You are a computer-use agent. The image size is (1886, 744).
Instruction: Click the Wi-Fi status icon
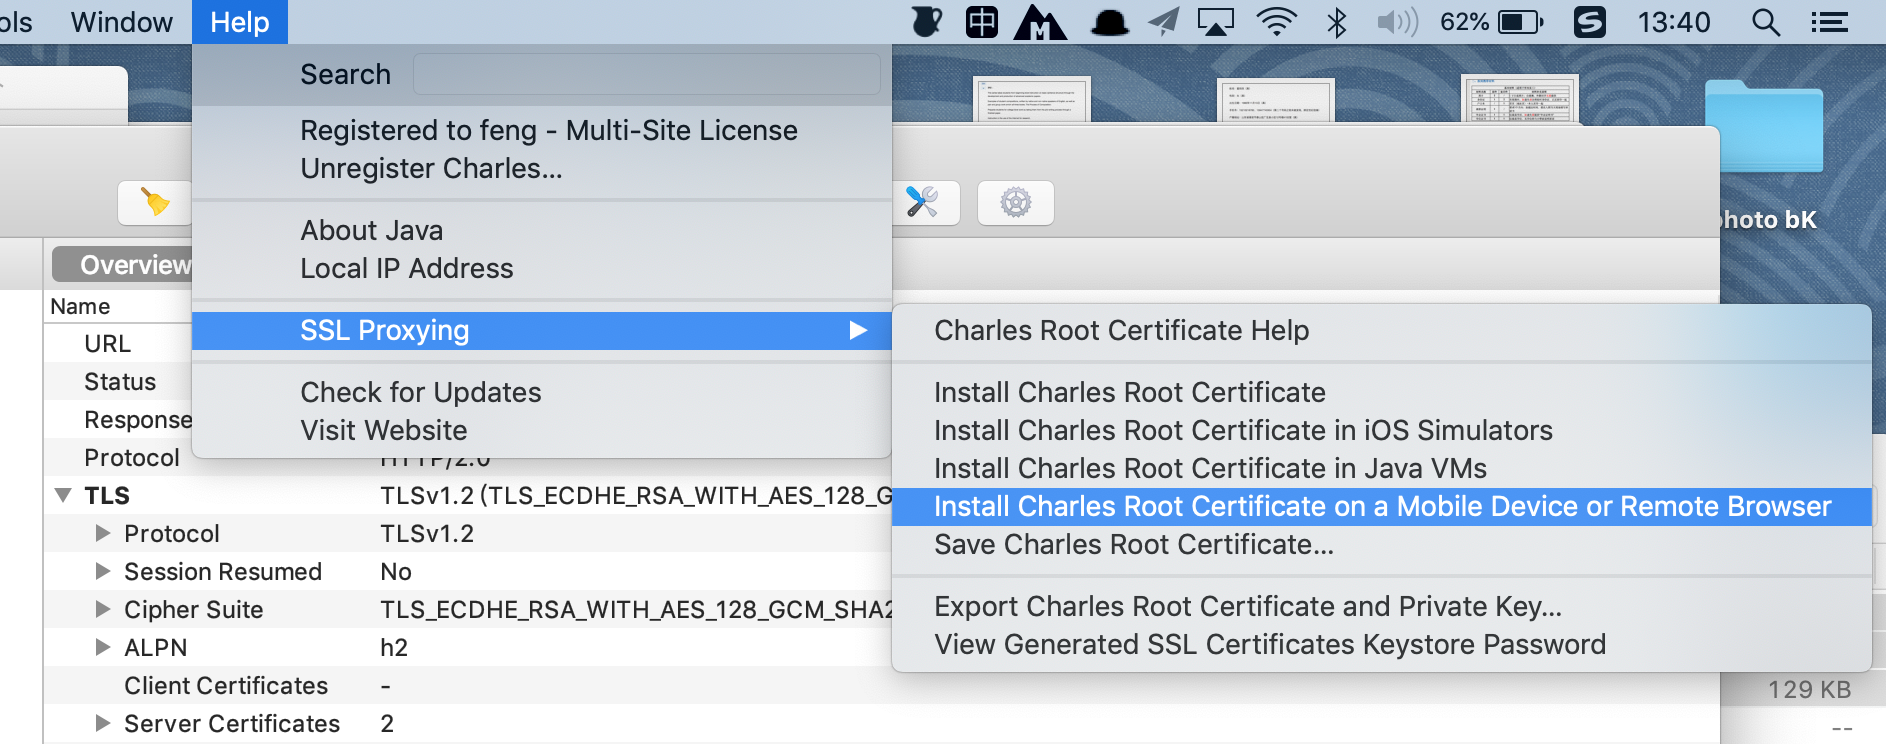point(1276,22)
